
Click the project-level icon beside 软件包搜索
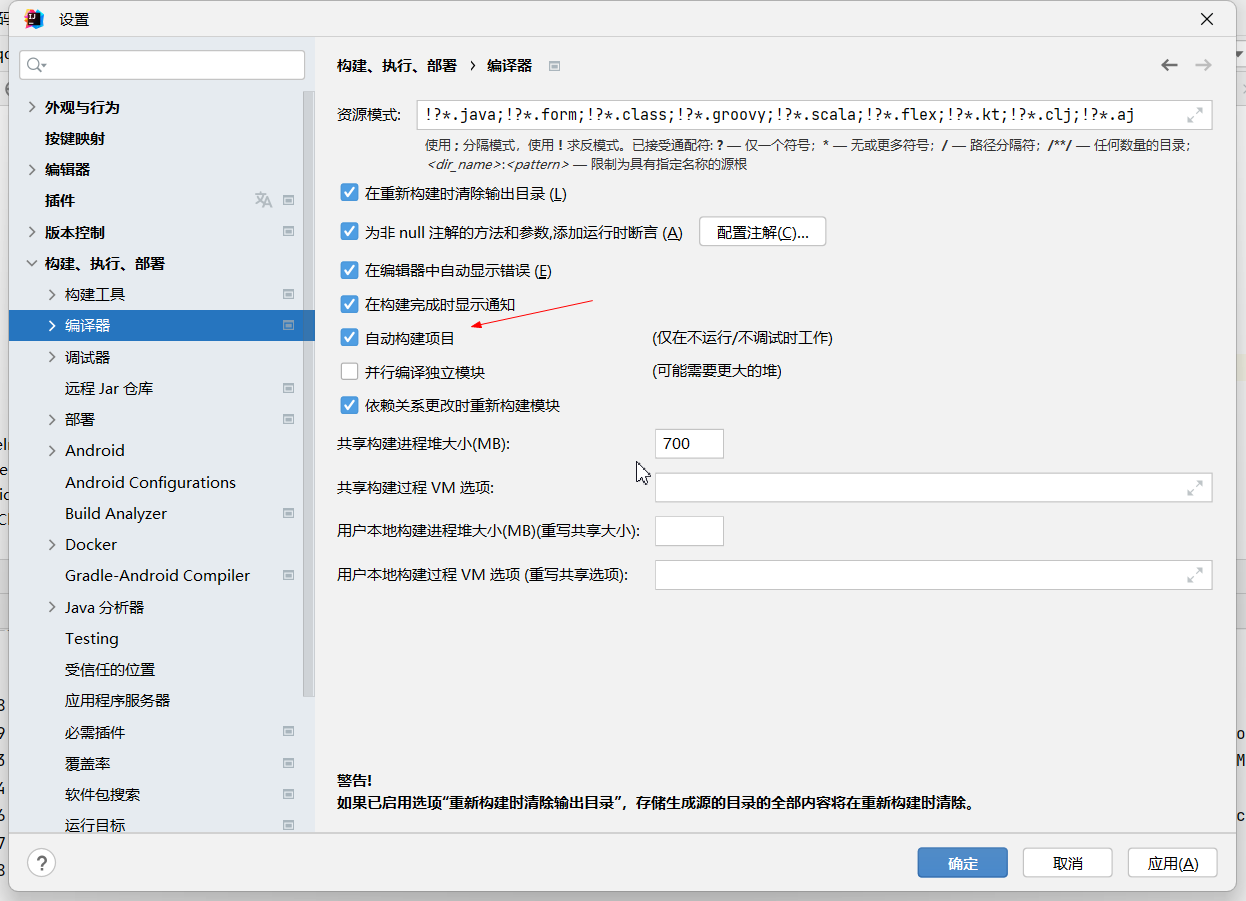pyautogui.click(x=288, y=794)
